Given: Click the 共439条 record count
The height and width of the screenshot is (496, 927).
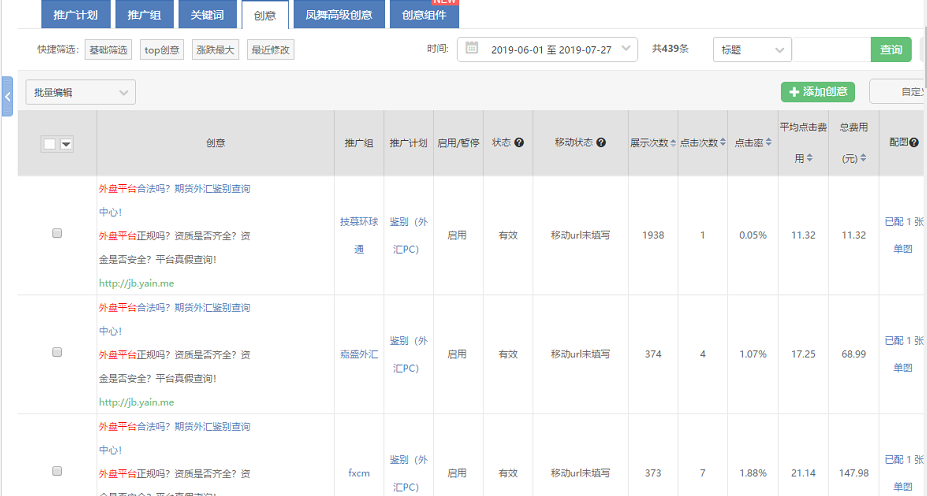Looking at the screenshot, I should 670,48.
